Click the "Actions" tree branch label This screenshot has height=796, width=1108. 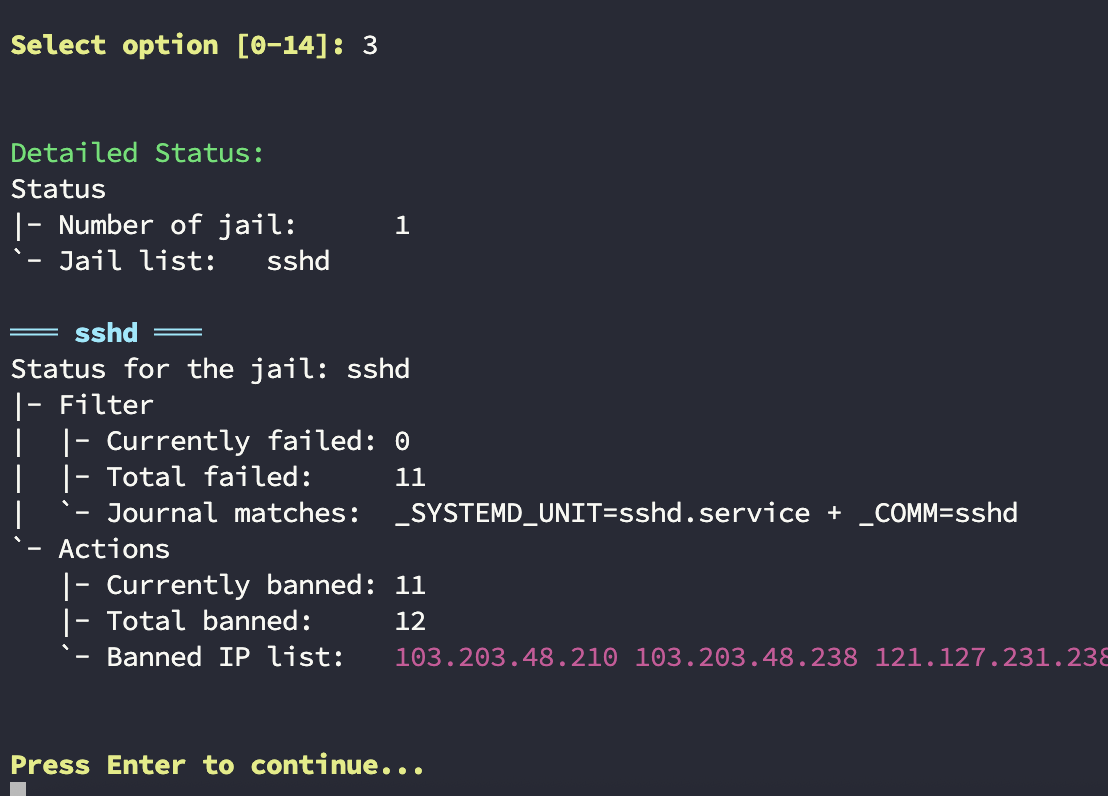tap(114, 549)
